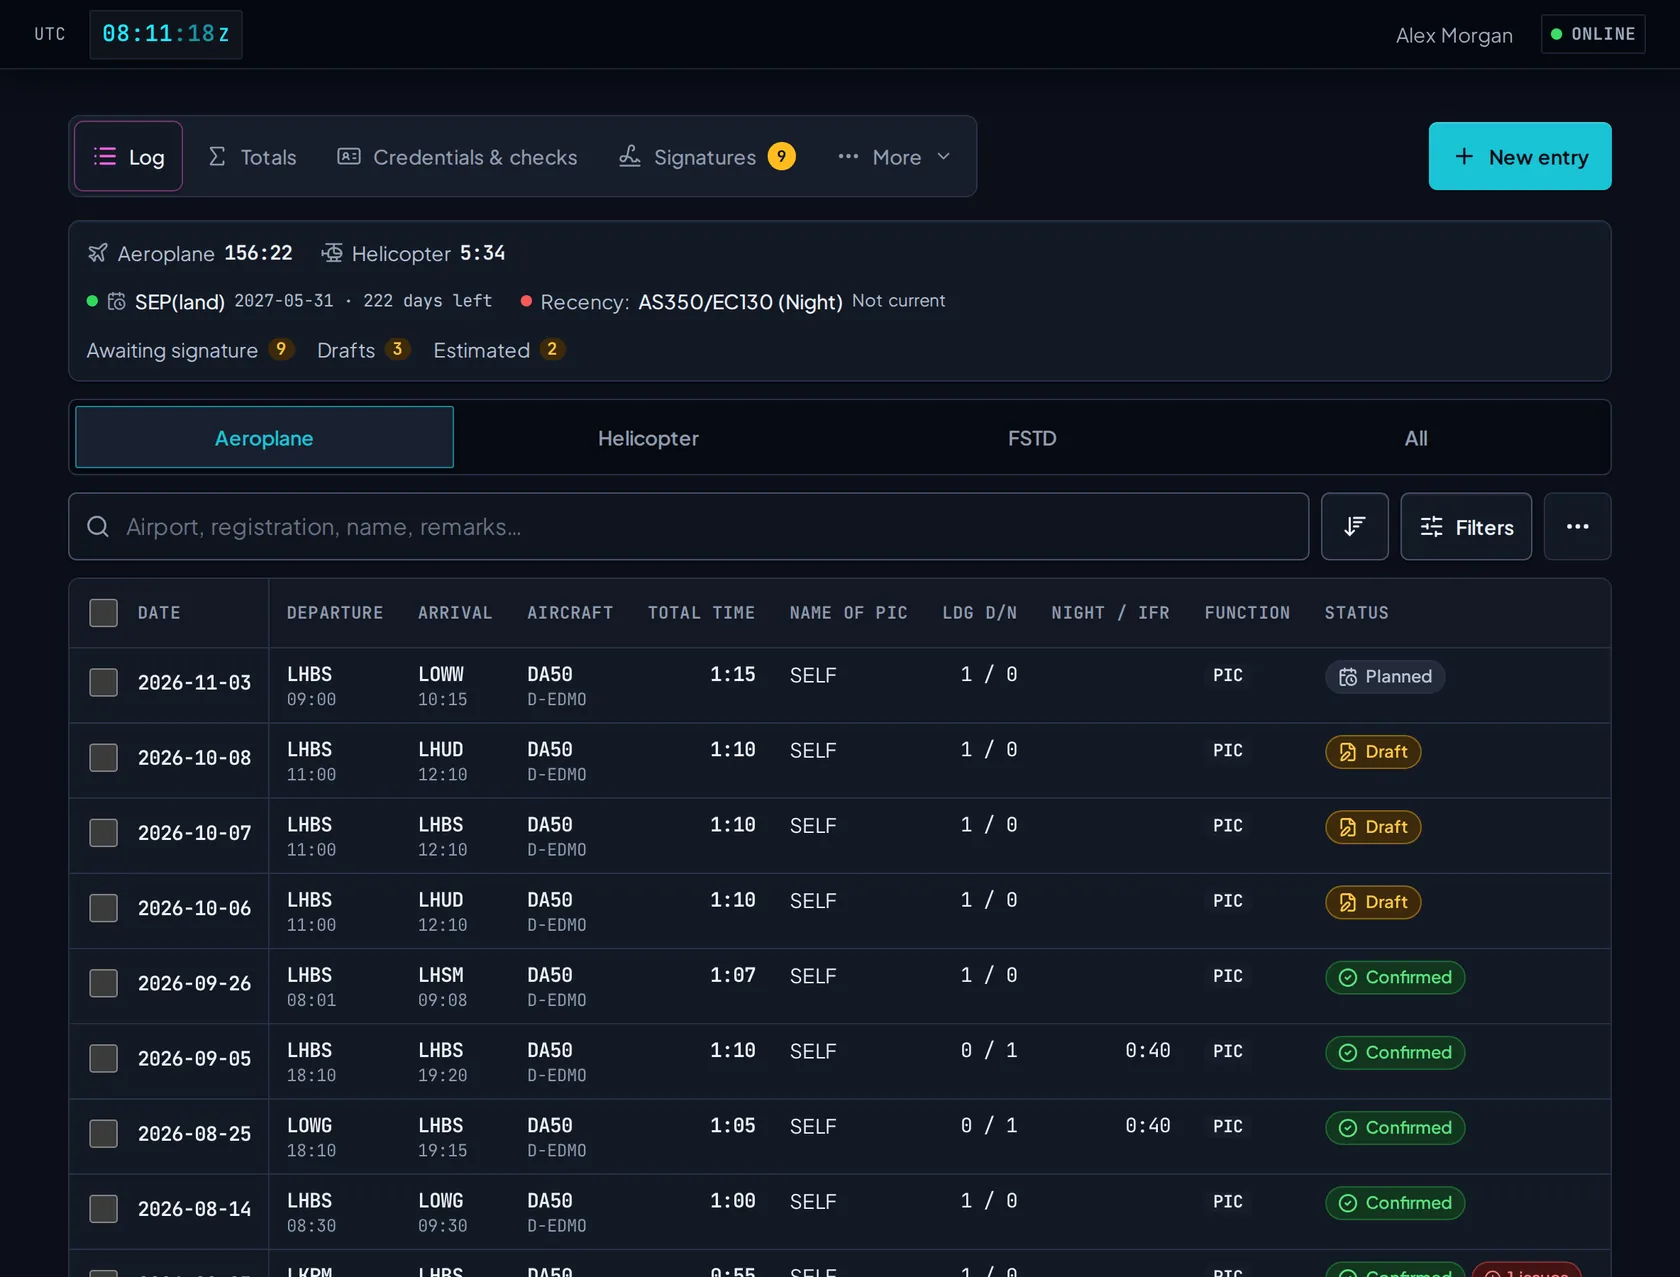Screen dimensions: 1680x1277
Task: Click the Confirmed badge for 2026-09-26
Action: click(x=1395, y=977)
